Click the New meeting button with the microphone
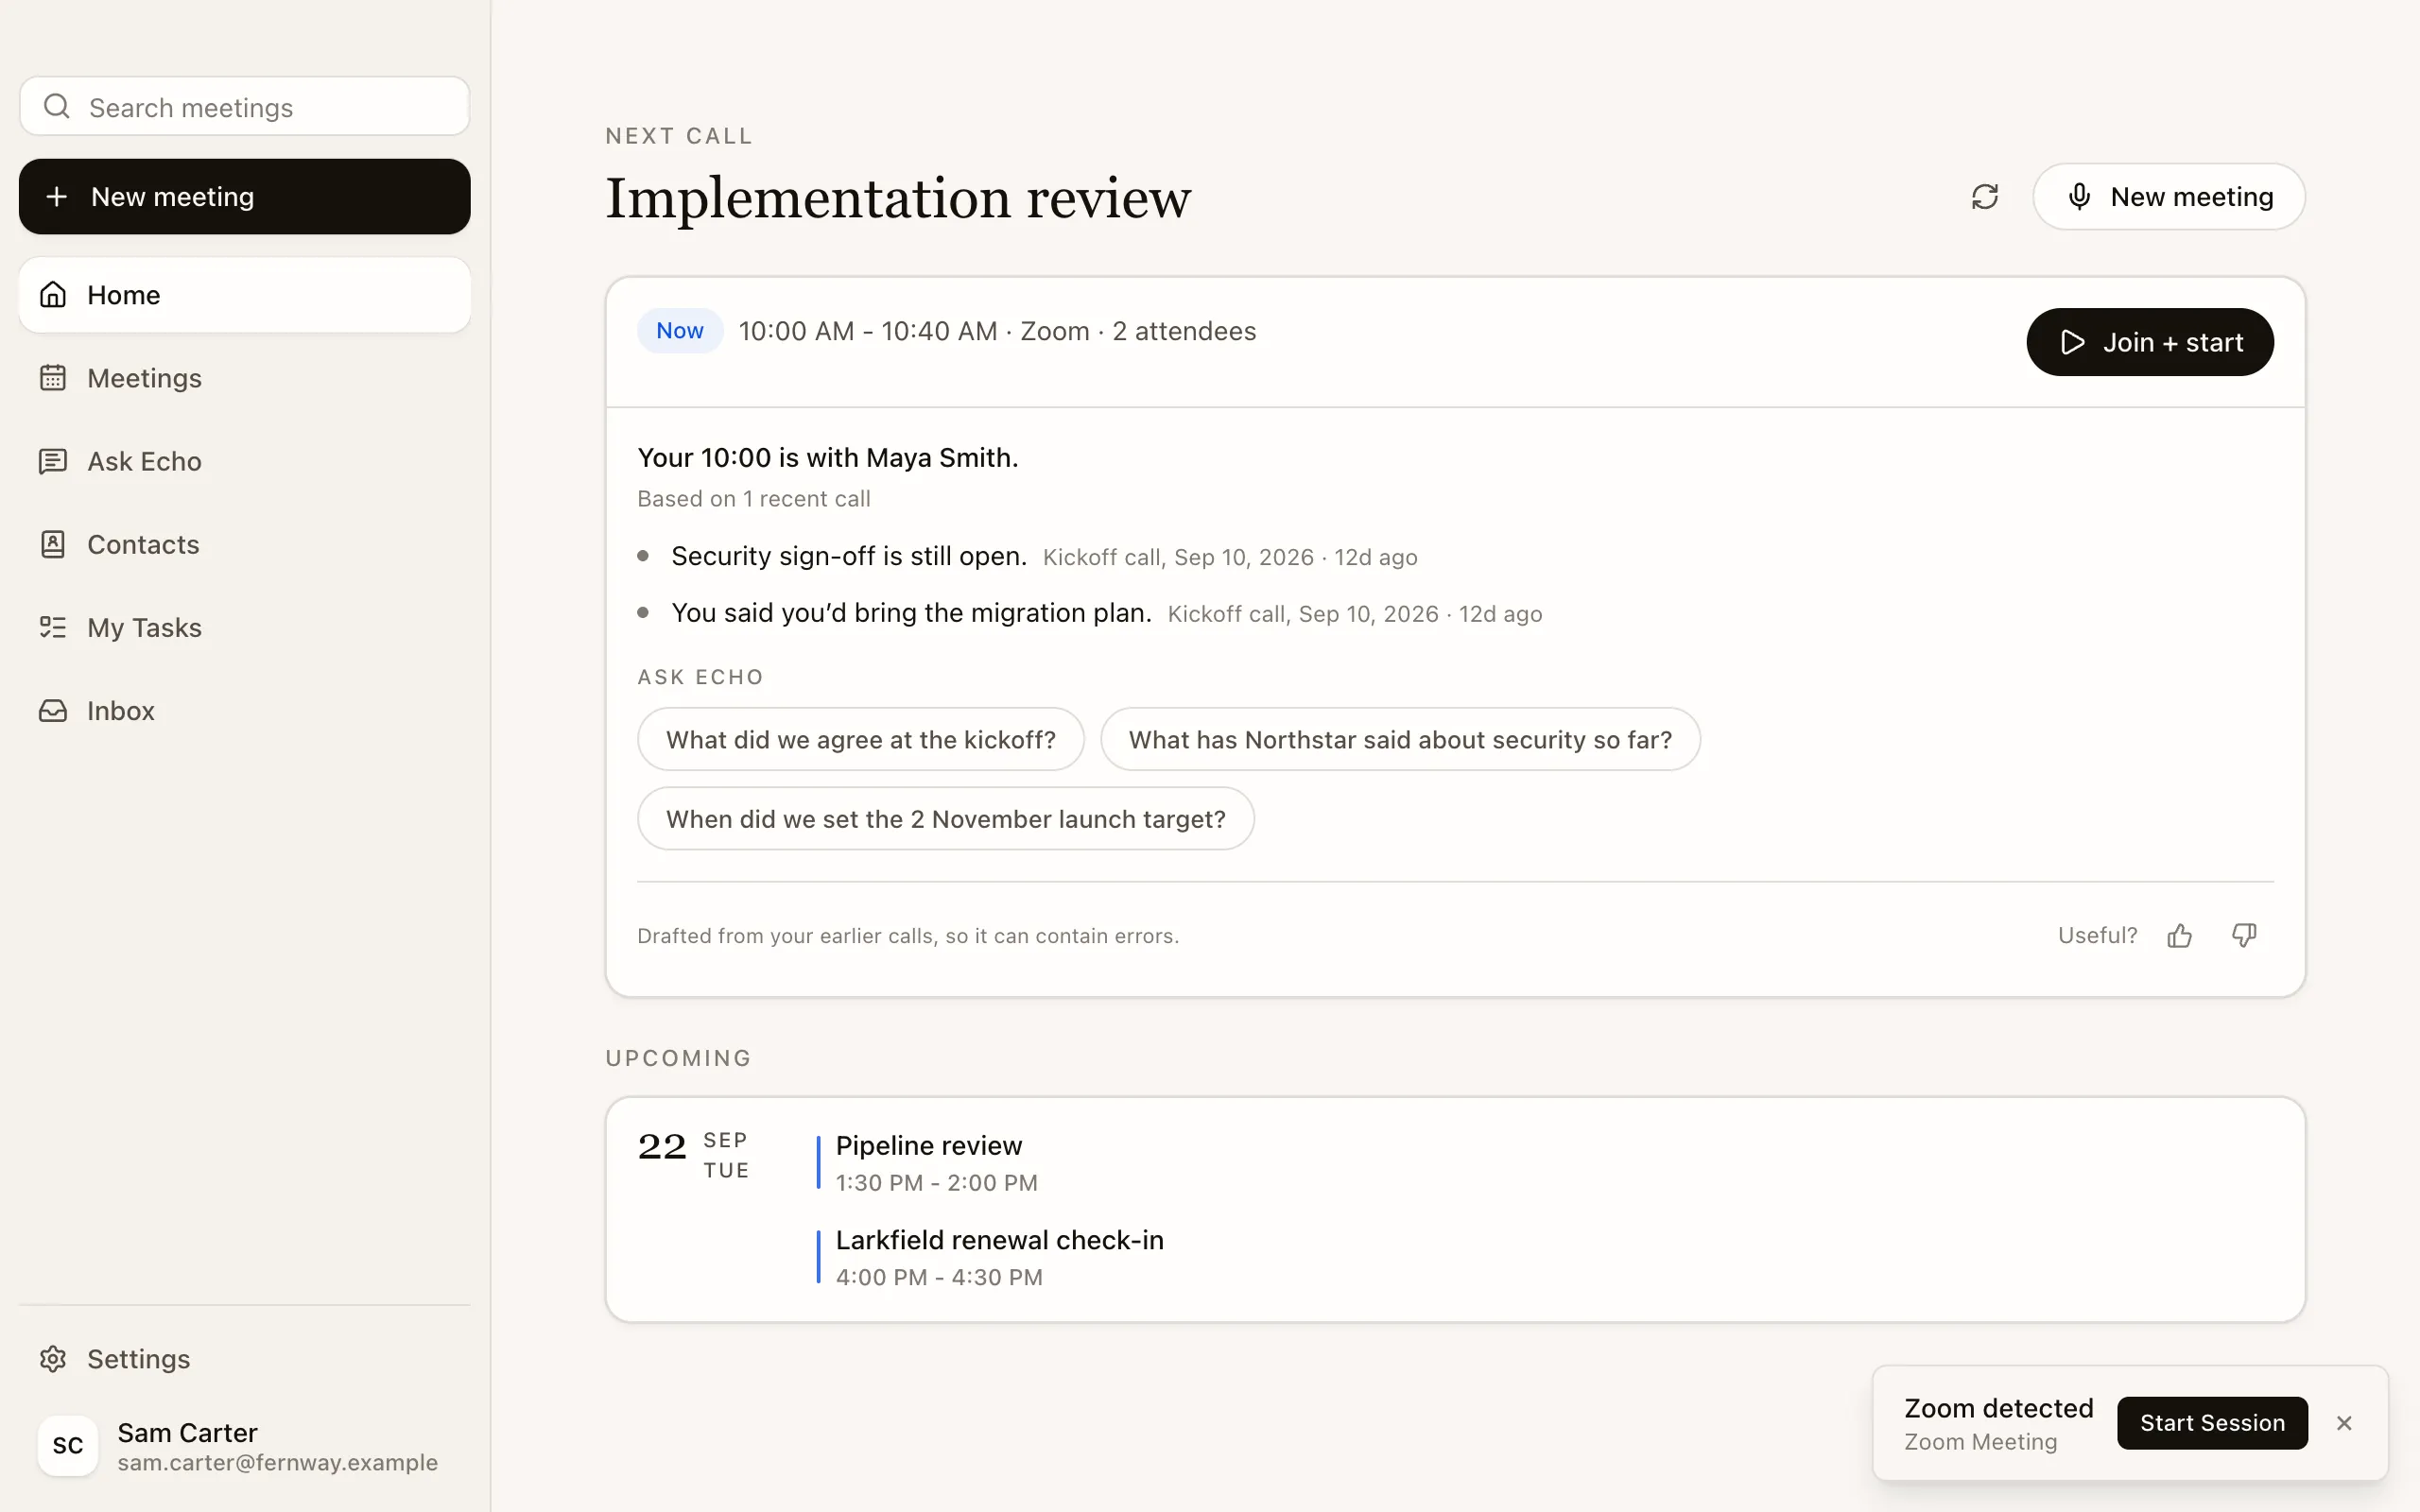 point(2169,197)
